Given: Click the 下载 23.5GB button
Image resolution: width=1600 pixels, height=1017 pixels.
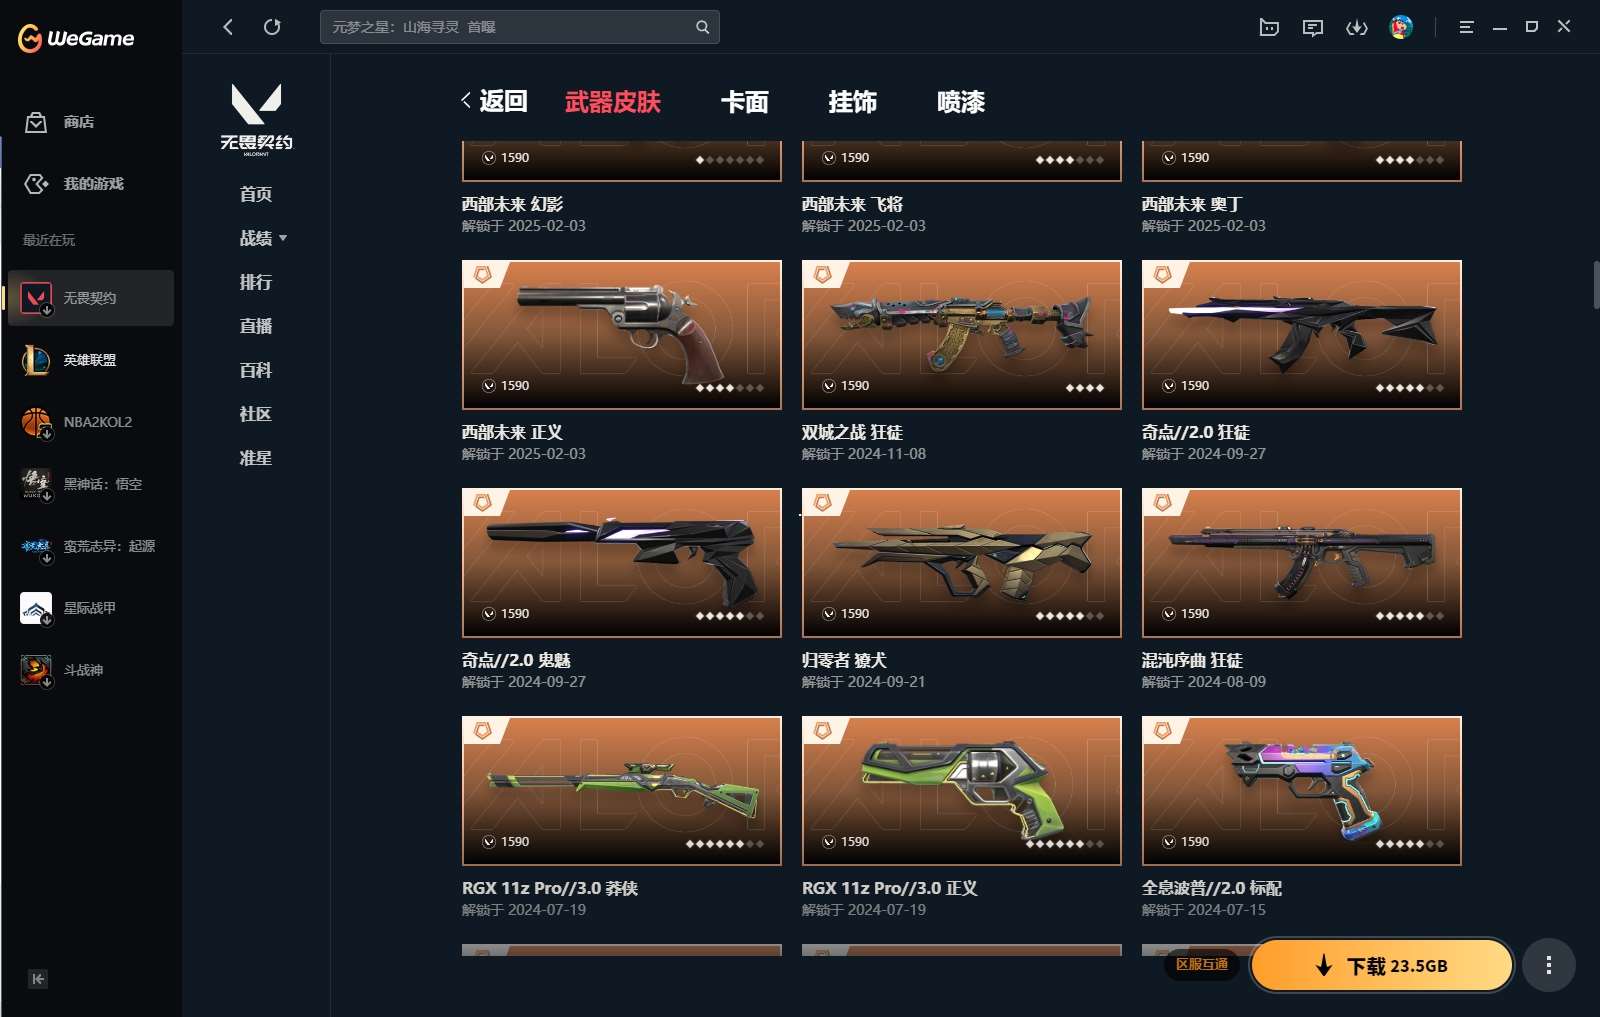Looking at the screenshot, I should [1382, 965].
